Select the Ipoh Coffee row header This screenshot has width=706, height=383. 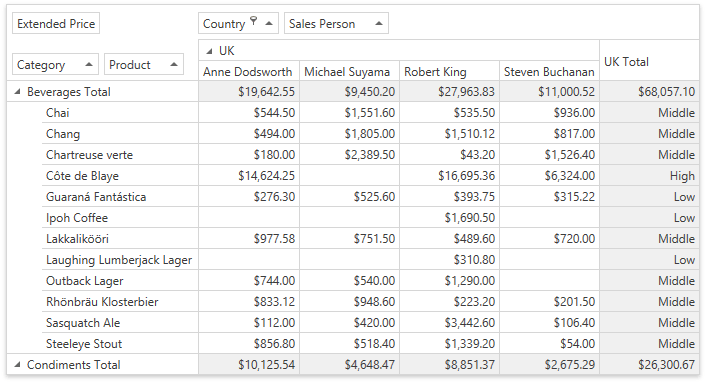120,218
